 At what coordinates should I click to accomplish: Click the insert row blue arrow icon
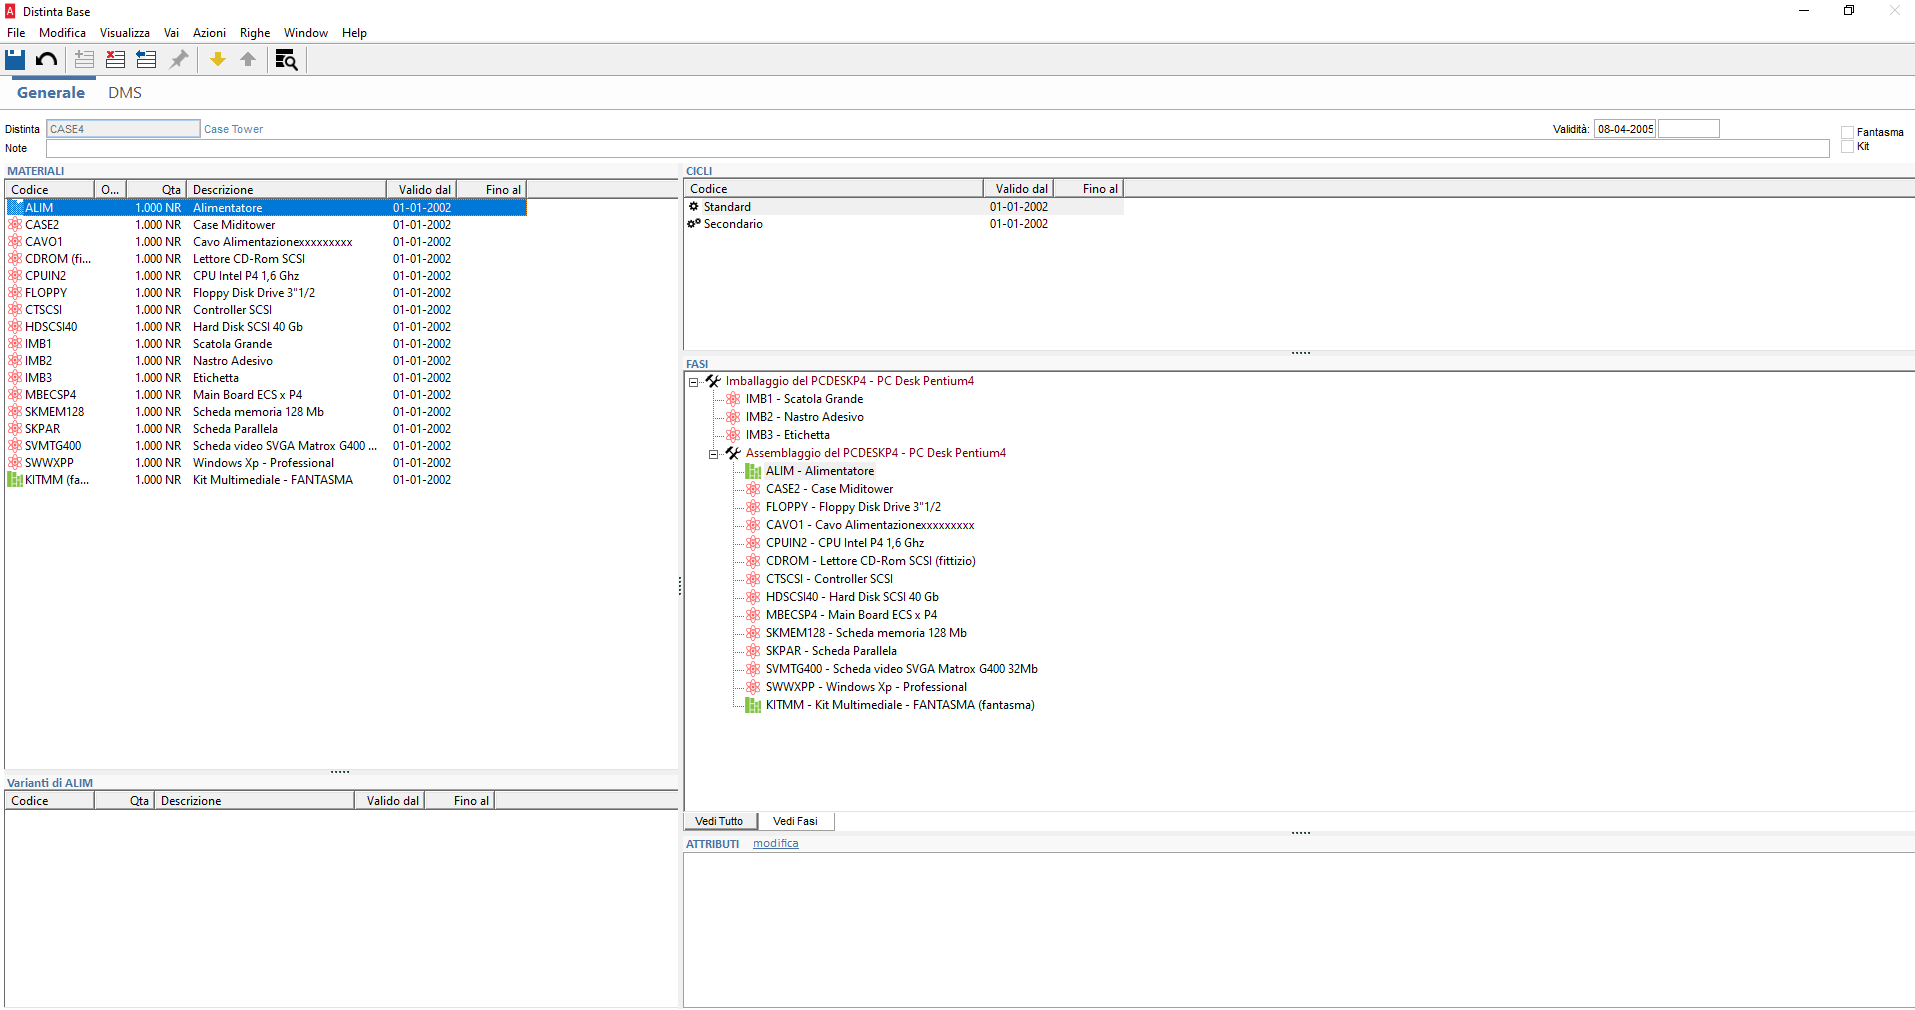coord(147,60)
